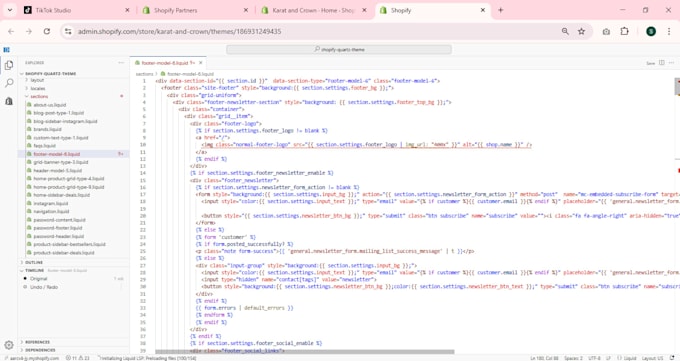
Task: Click the shopify-quartz-theme command search box
Action: click(x=339, y=49)
